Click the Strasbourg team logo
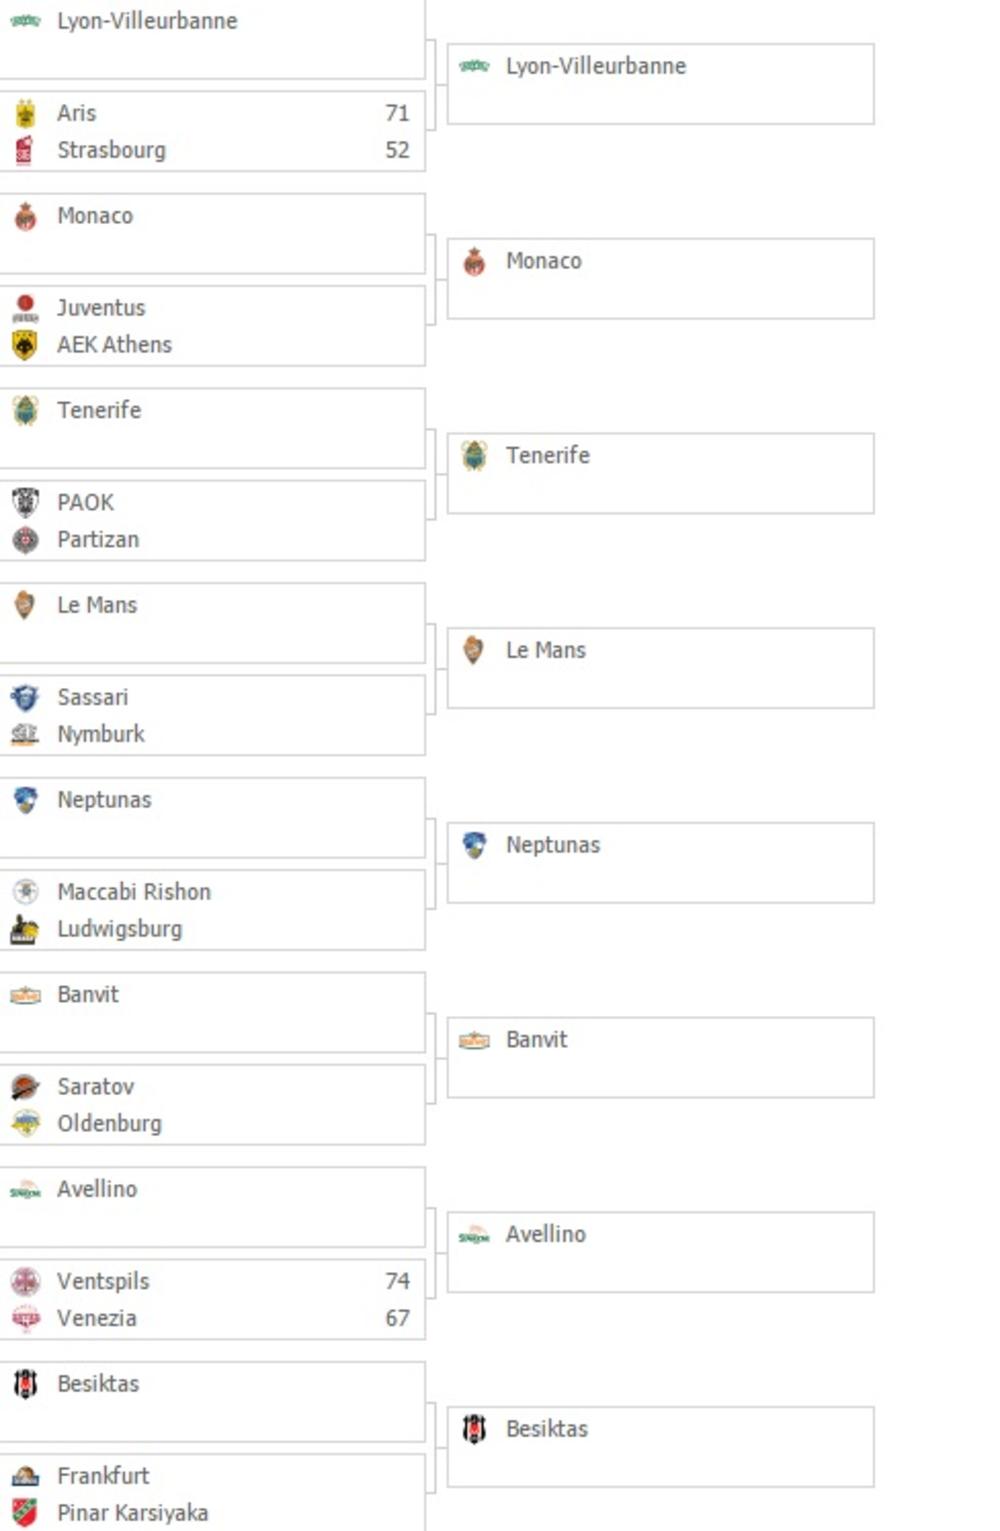 [25, 150]
